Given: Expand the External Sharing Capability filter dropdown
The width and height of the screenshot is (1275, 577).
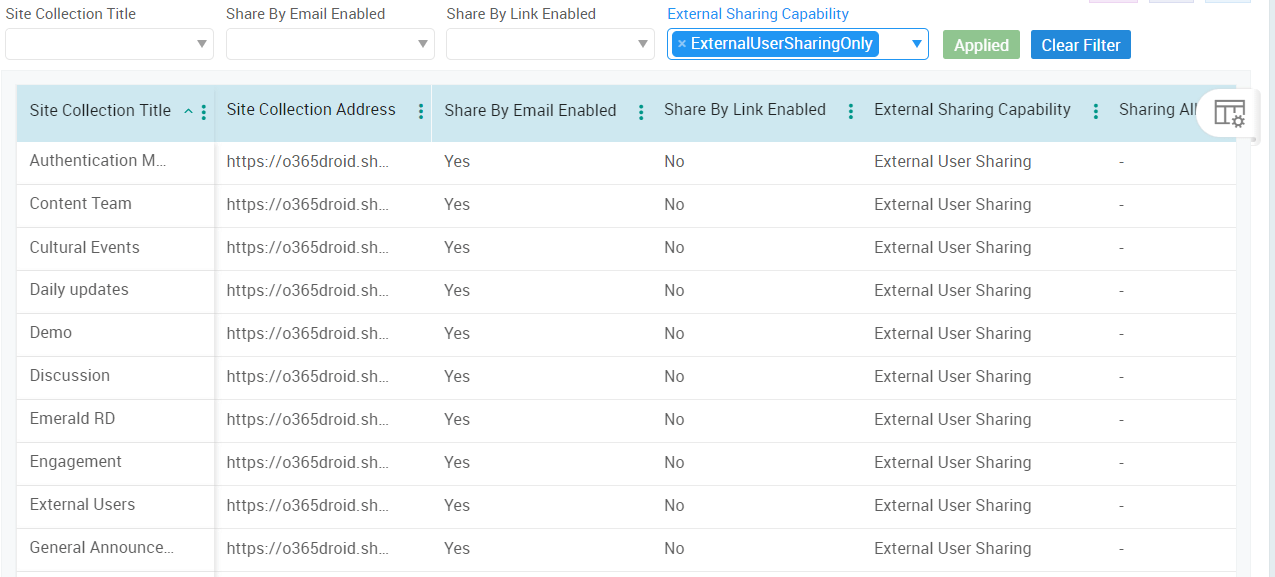Looking at the screenshot, I should (914, 43).
